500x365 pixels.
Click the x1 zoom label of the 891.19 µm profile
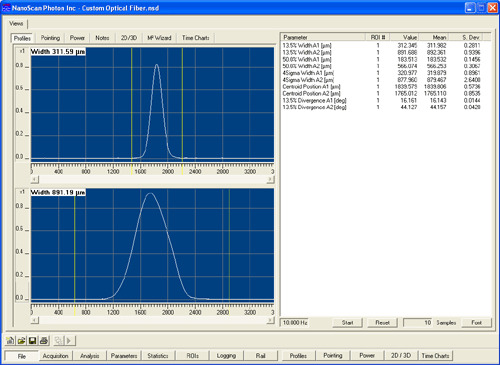[22, 192]
